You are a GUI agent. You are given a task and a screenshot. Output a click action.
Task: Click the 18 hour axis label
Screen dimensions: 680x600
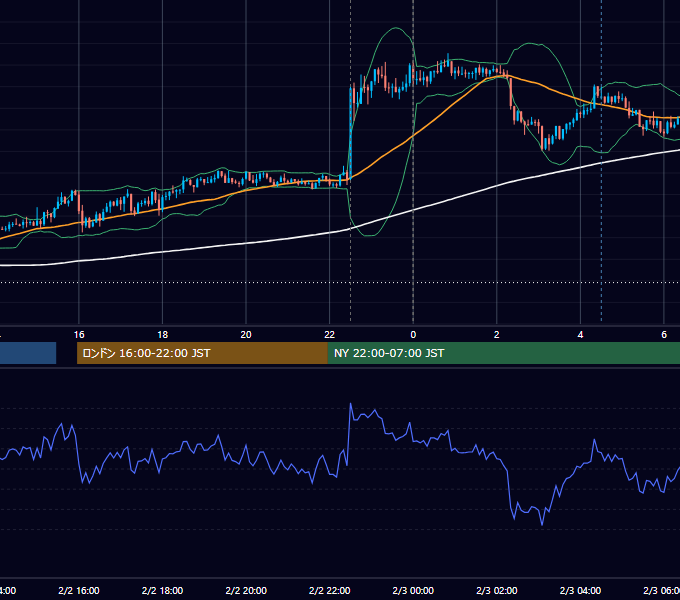[162, 334]
